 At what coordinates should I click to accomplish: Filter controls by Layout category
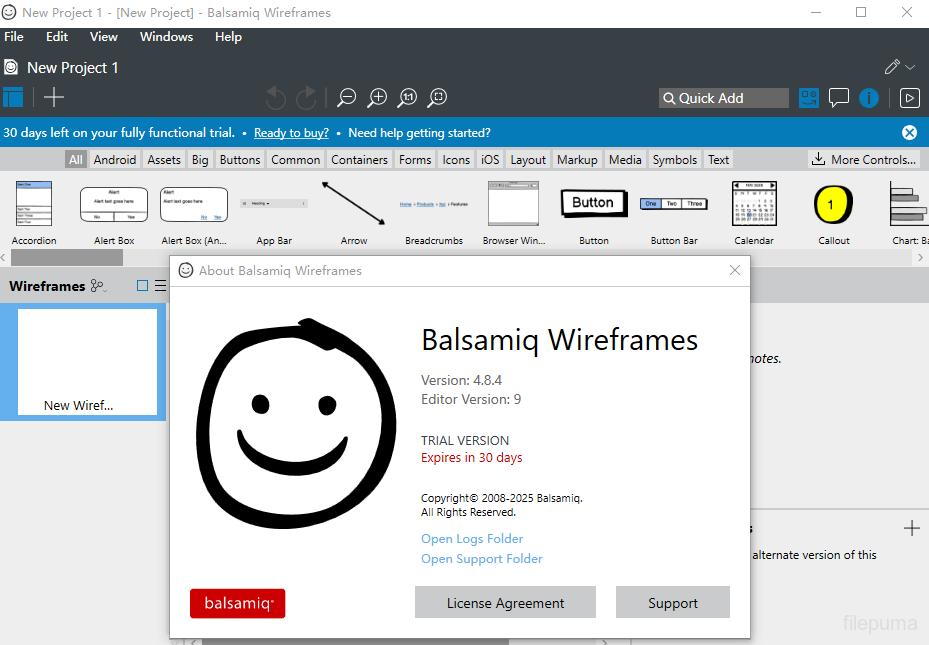pyautogui.click(x=528, y=159)
